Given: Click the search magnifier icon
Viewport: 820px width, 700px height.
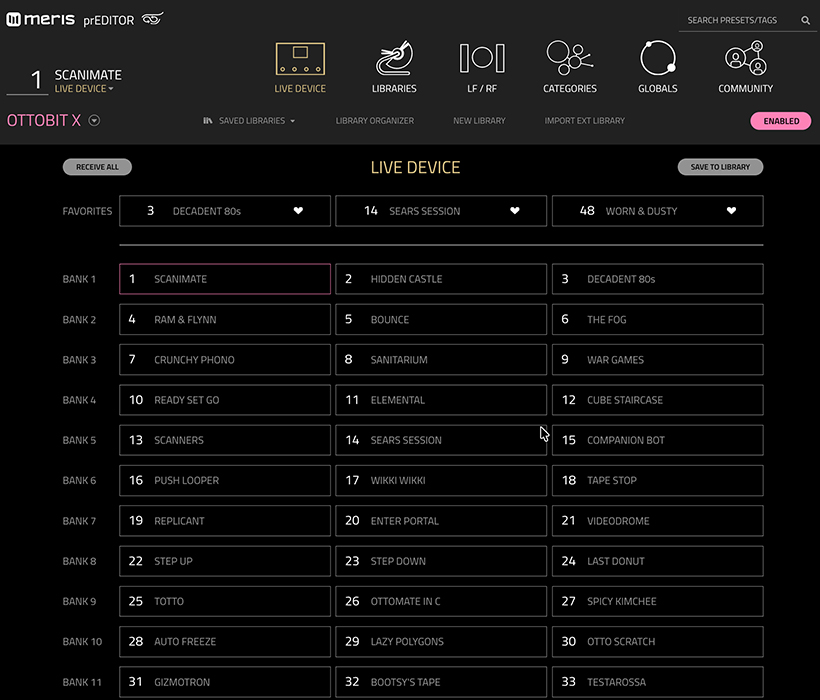Looking at the screenshot, I should tap(805, 20).
